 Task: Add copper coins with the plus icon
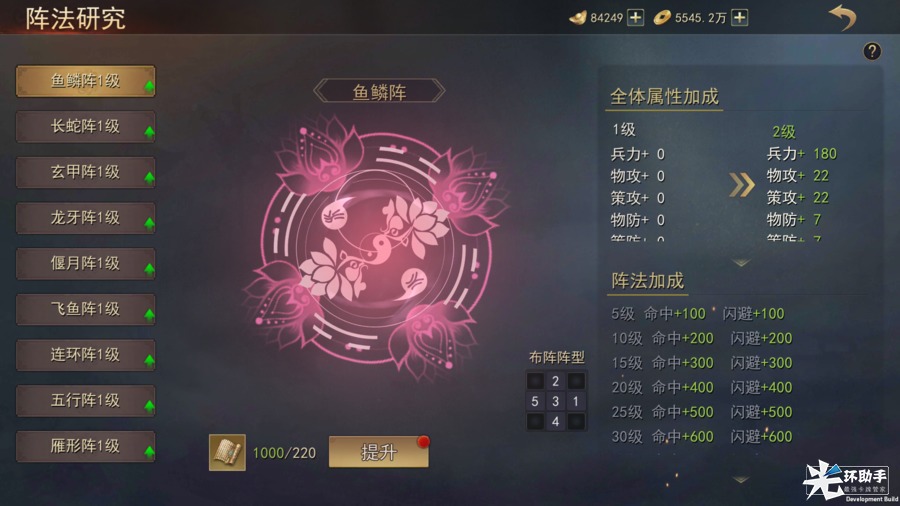tap(740, 18)
